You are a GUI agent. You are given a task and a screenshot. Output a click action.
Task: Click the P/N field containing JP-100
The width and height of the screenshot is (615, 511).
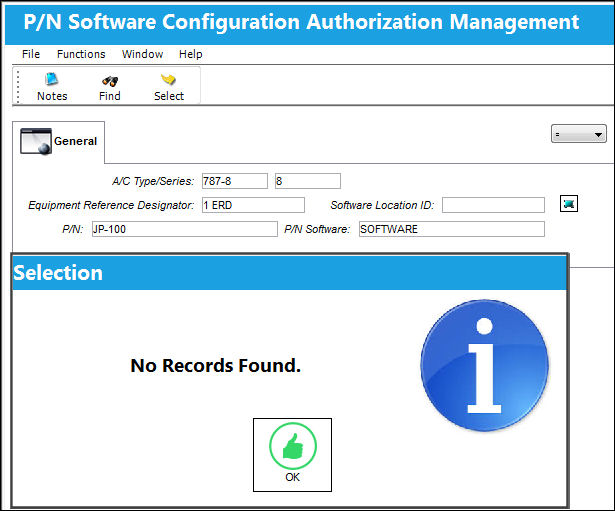click(185, 229)
